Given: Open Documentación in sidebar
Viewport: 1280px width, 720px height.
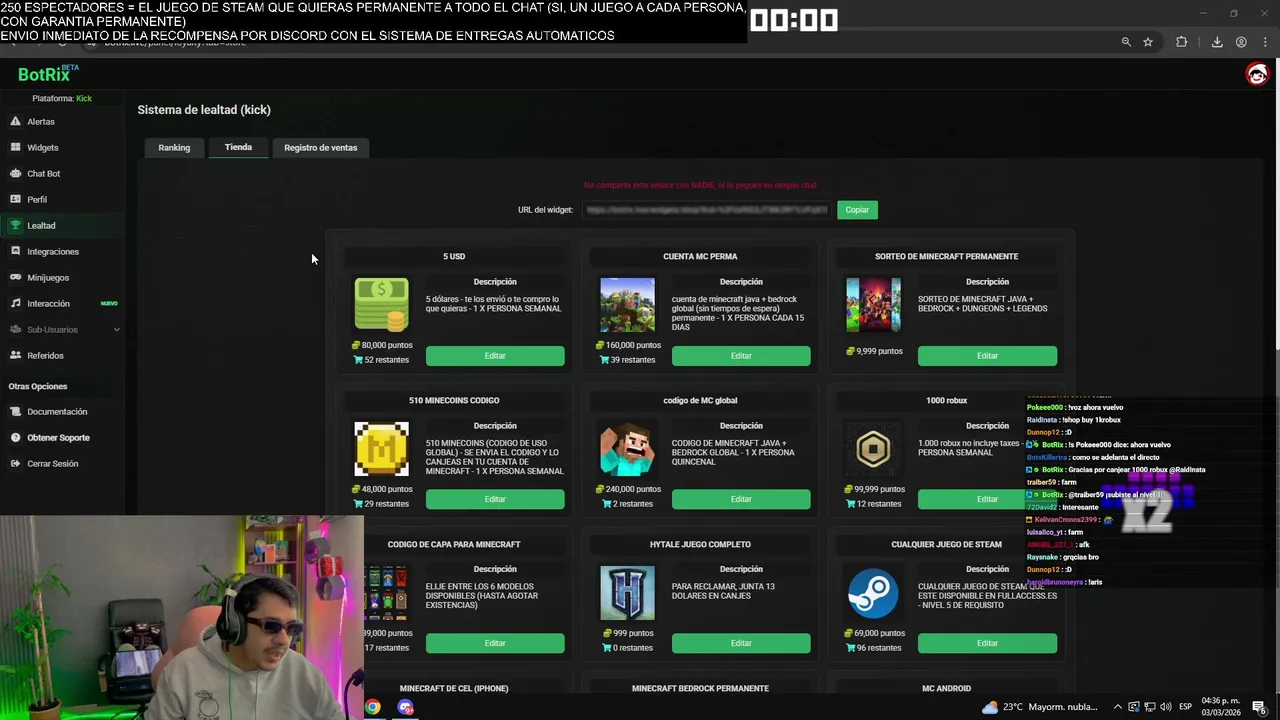Looking at the screenshot, I should (57, 411).
